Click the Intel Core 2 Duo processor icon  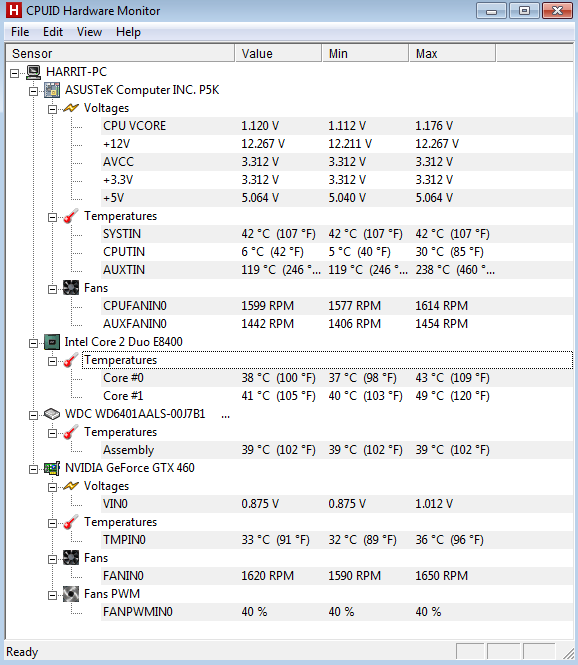coord(52,342)
